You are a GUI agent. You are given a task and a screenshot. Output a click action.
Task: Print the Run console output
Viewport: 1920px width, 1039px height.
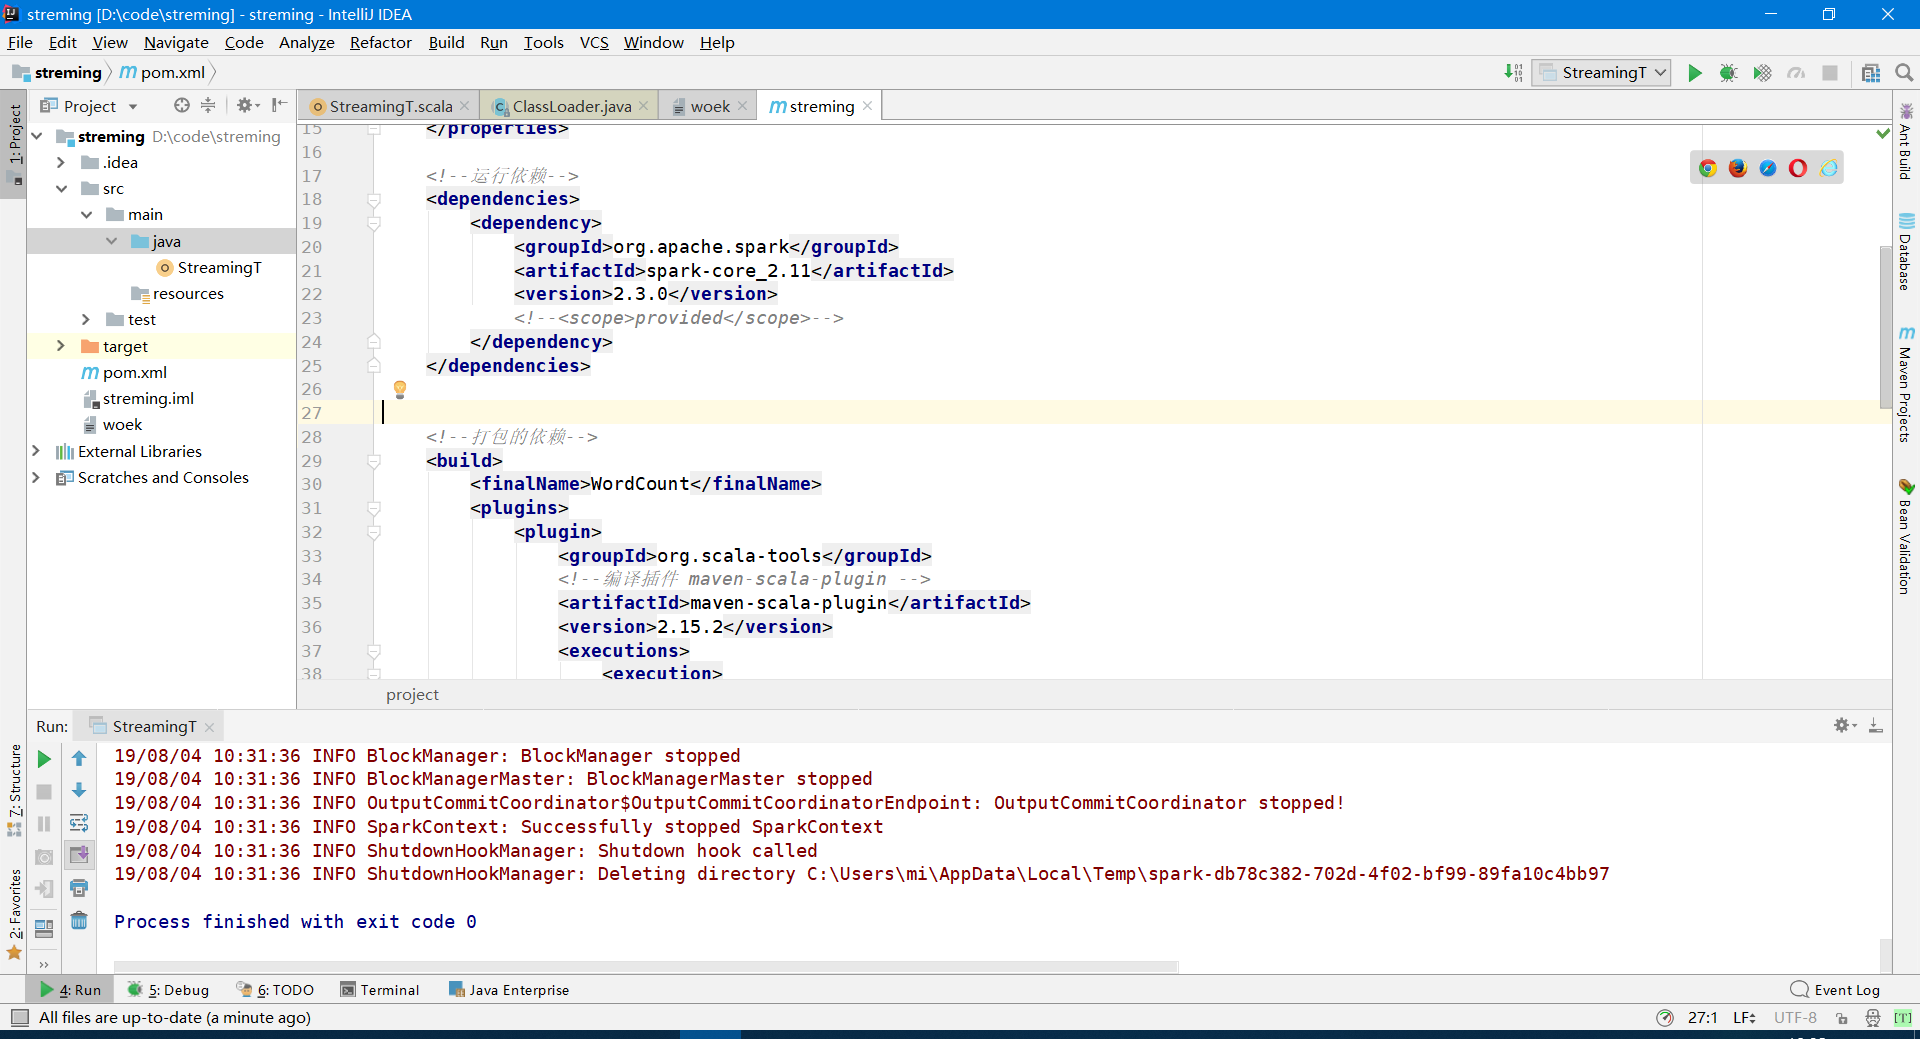(x=79, y=888)
